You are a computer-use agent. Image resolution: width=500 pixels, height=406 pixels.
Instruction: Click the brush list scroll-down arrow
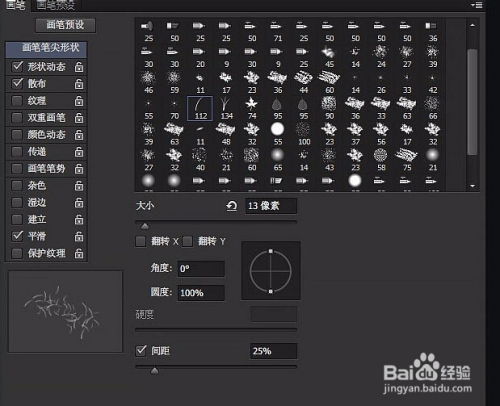click(472, 186)
